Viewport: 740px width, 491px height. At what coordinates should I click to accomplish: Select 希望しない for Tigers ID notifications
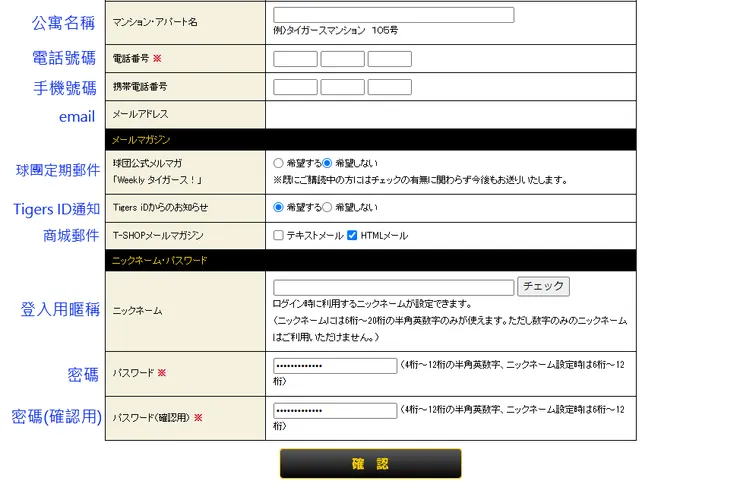click(x=327, y=207)
